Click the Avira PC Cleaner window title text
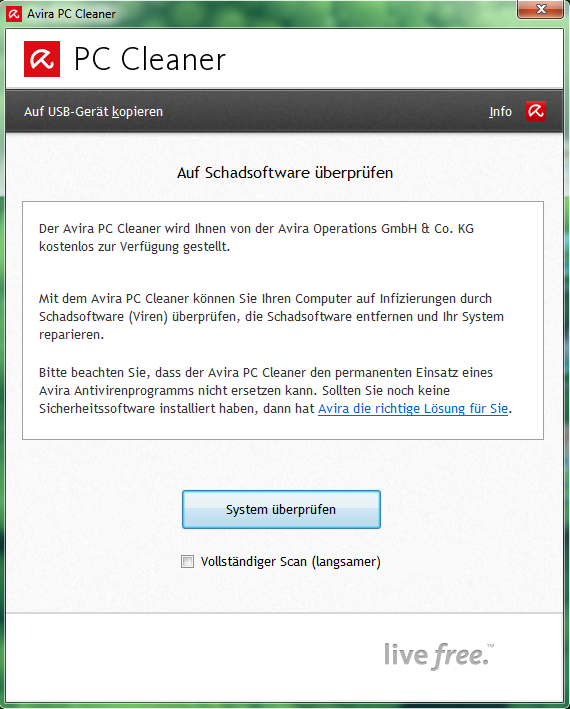 (71, 14)
